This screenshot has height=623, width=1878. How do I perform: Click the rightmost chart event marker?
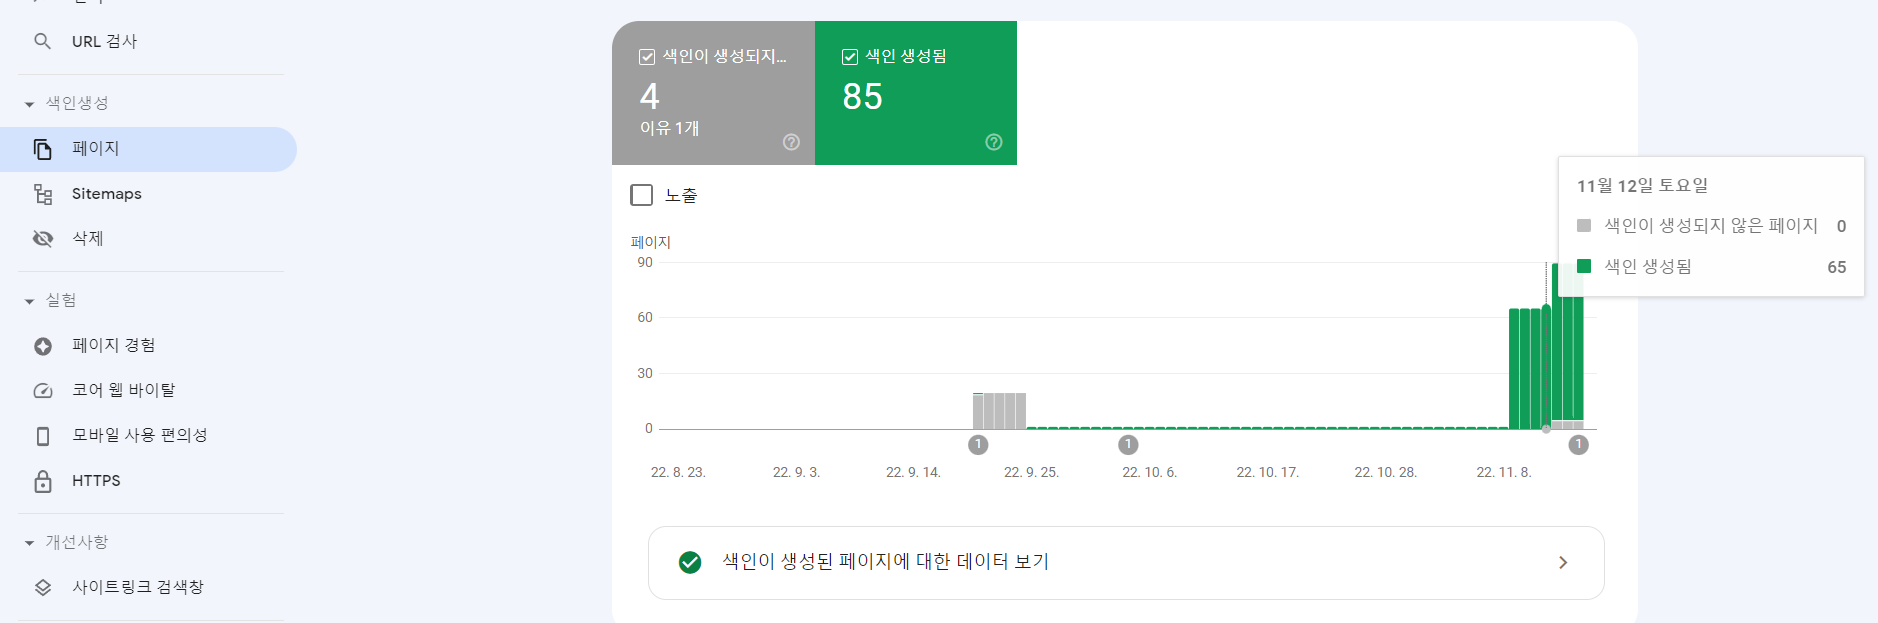pyautogui.click(x=1579, y=445)
